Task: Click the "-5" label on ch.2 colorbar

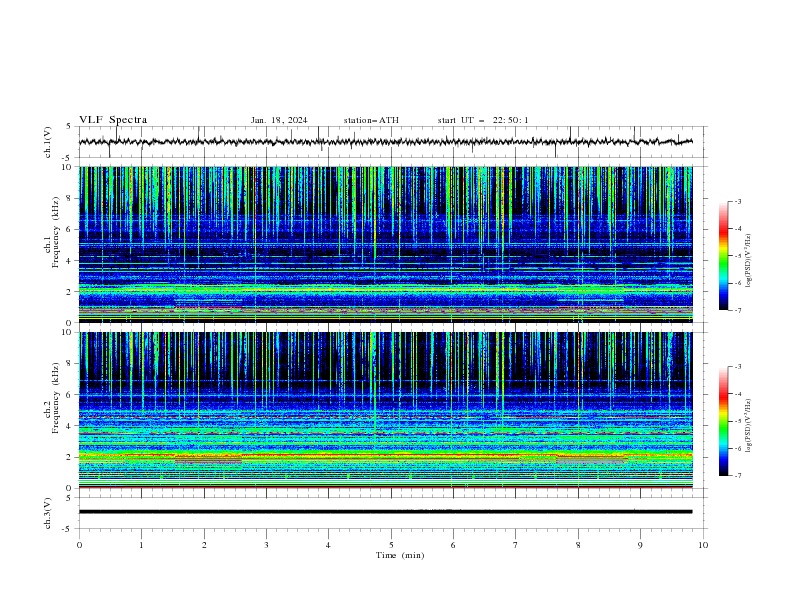Action: point(737,422)
